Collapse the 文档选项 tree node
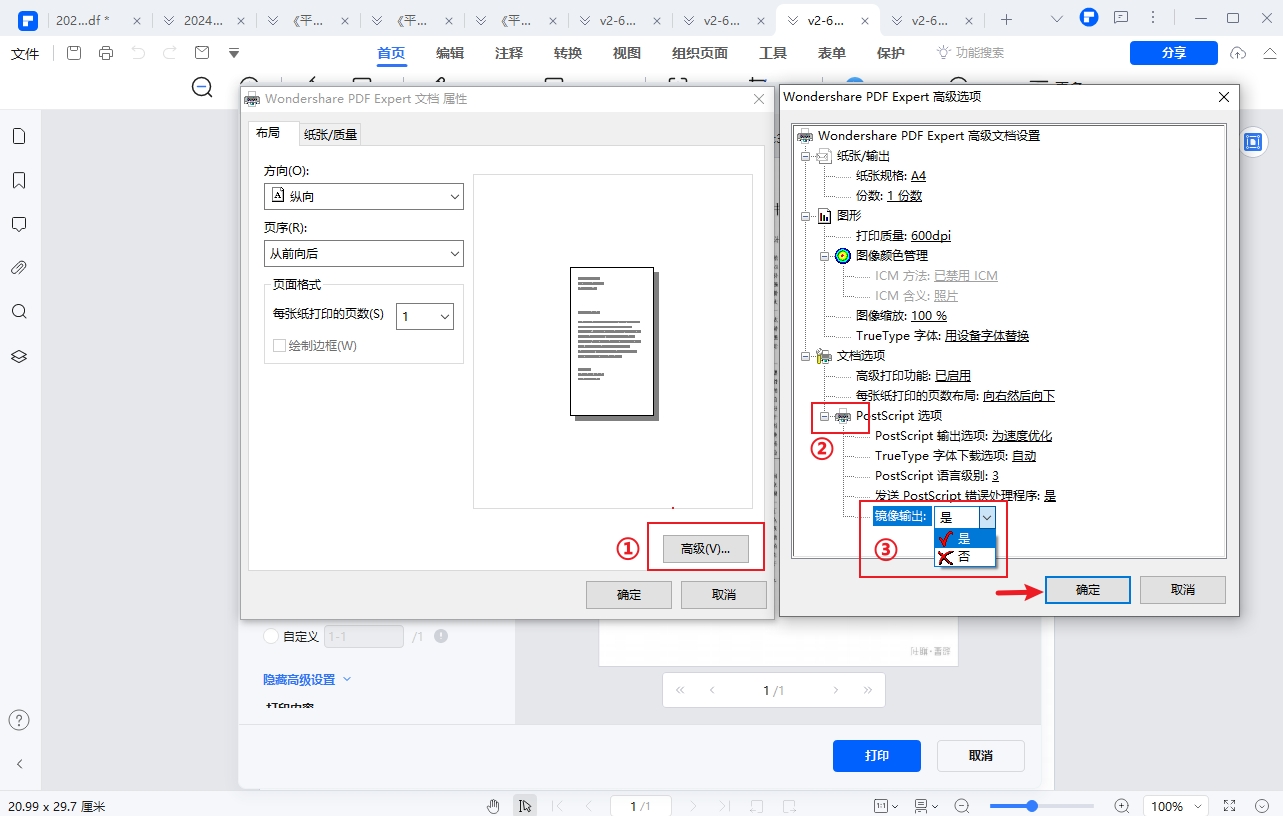This screenshot has height=816, width=1283. (805, 356)
